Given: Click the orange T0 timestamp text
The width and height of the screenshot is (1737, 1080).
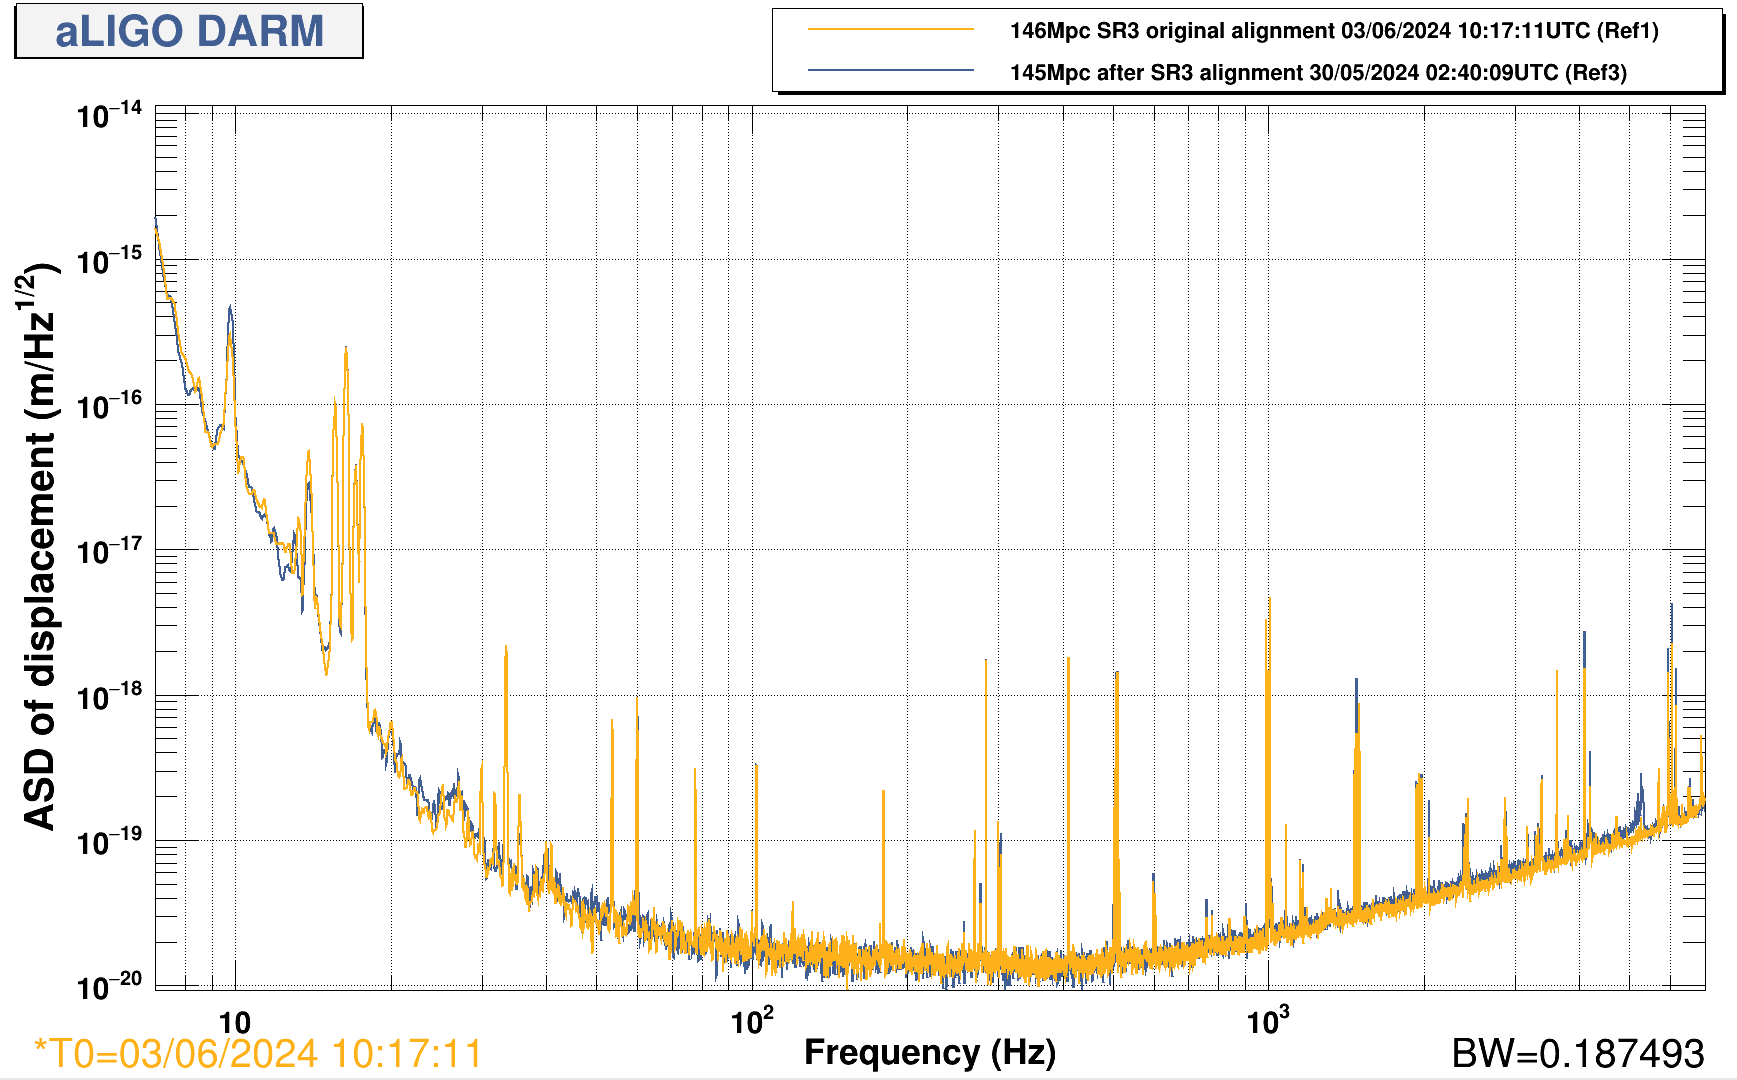Looking at the screenshot, I should [258, 1054].
